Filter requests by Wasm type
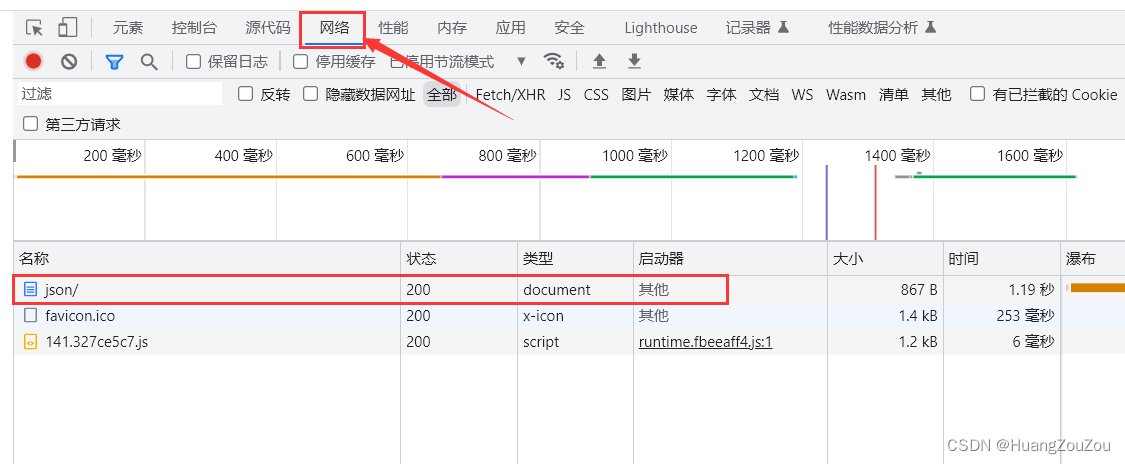Viewport: 1125px width, 464px height. (x=846, y=95)
